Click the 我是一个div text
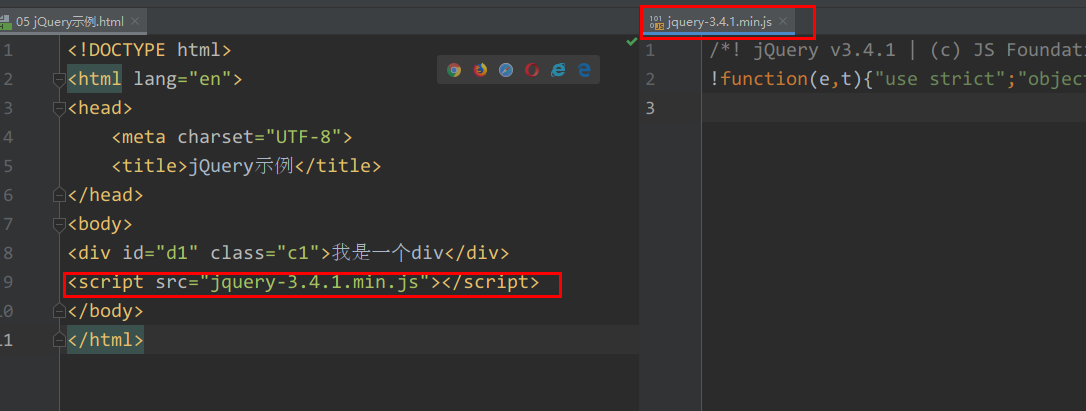1086x411 pixels. 388,253
